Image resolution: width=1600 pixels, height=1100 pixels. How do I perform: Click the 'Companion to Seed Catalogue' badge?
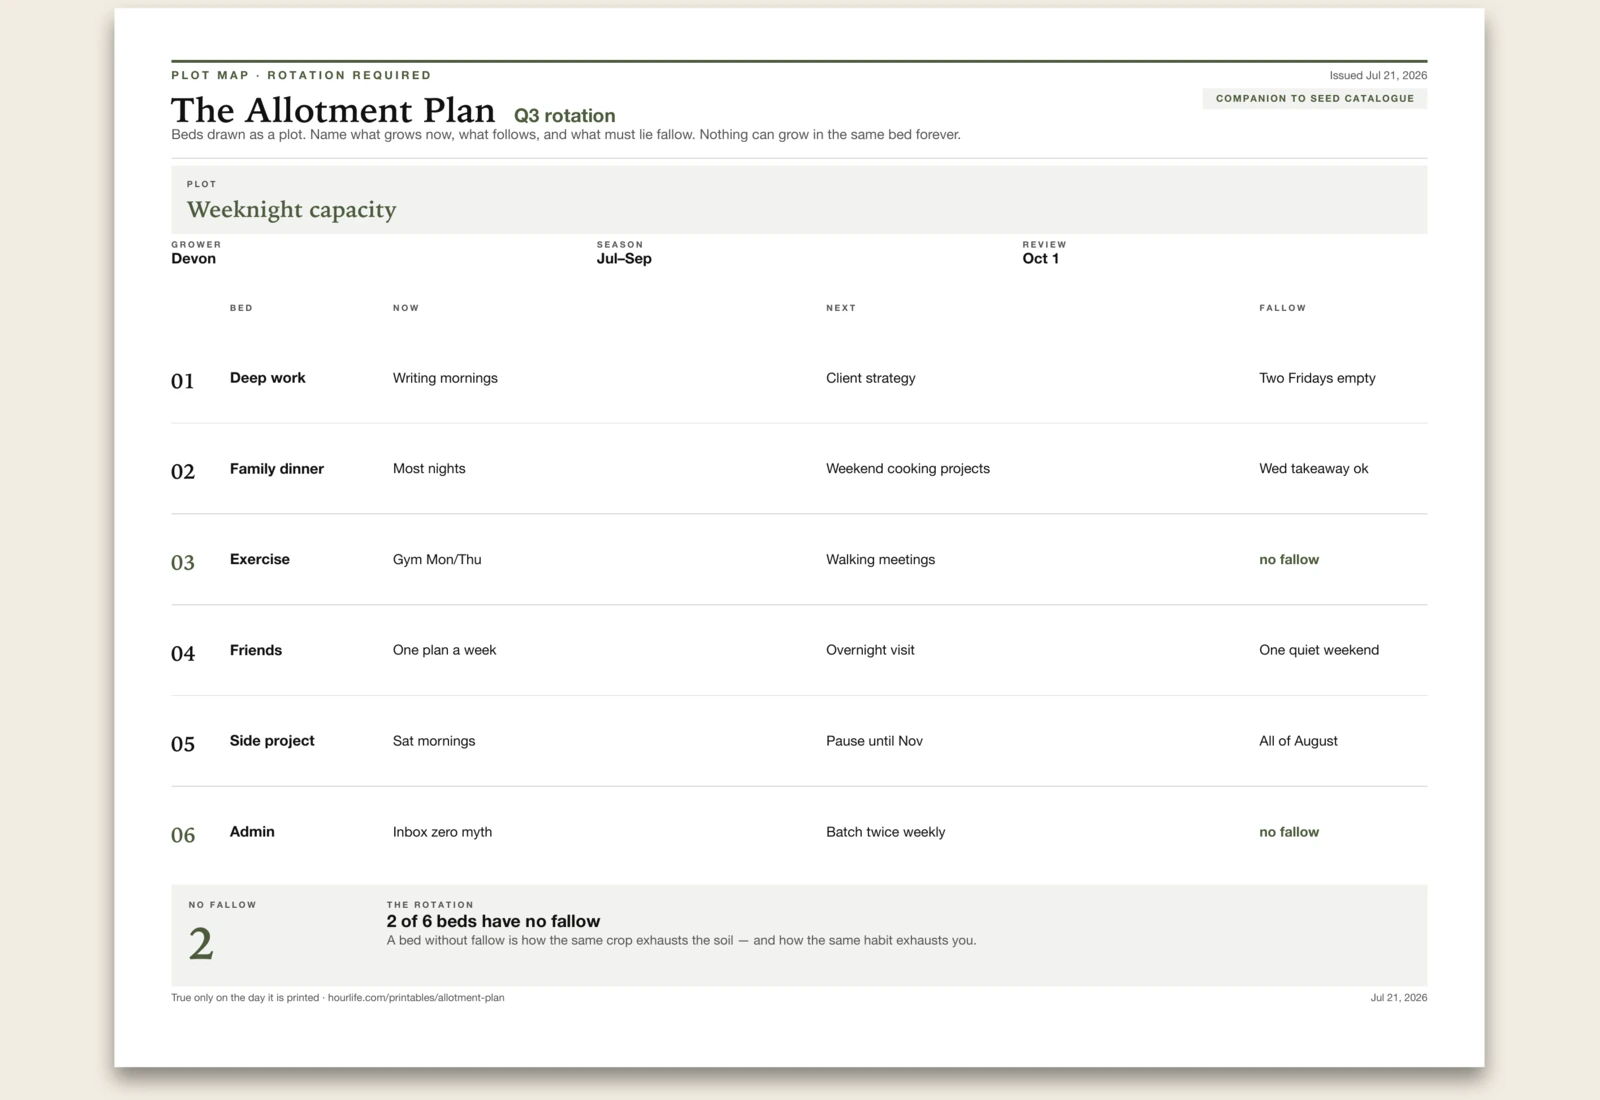pos(1314,98)
